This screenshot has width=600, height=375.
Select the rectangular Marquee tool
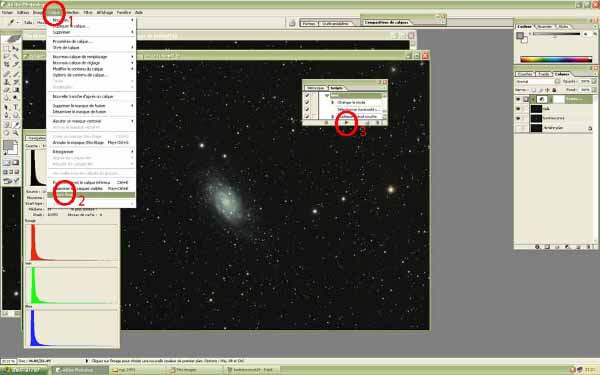tap(7, 49)
